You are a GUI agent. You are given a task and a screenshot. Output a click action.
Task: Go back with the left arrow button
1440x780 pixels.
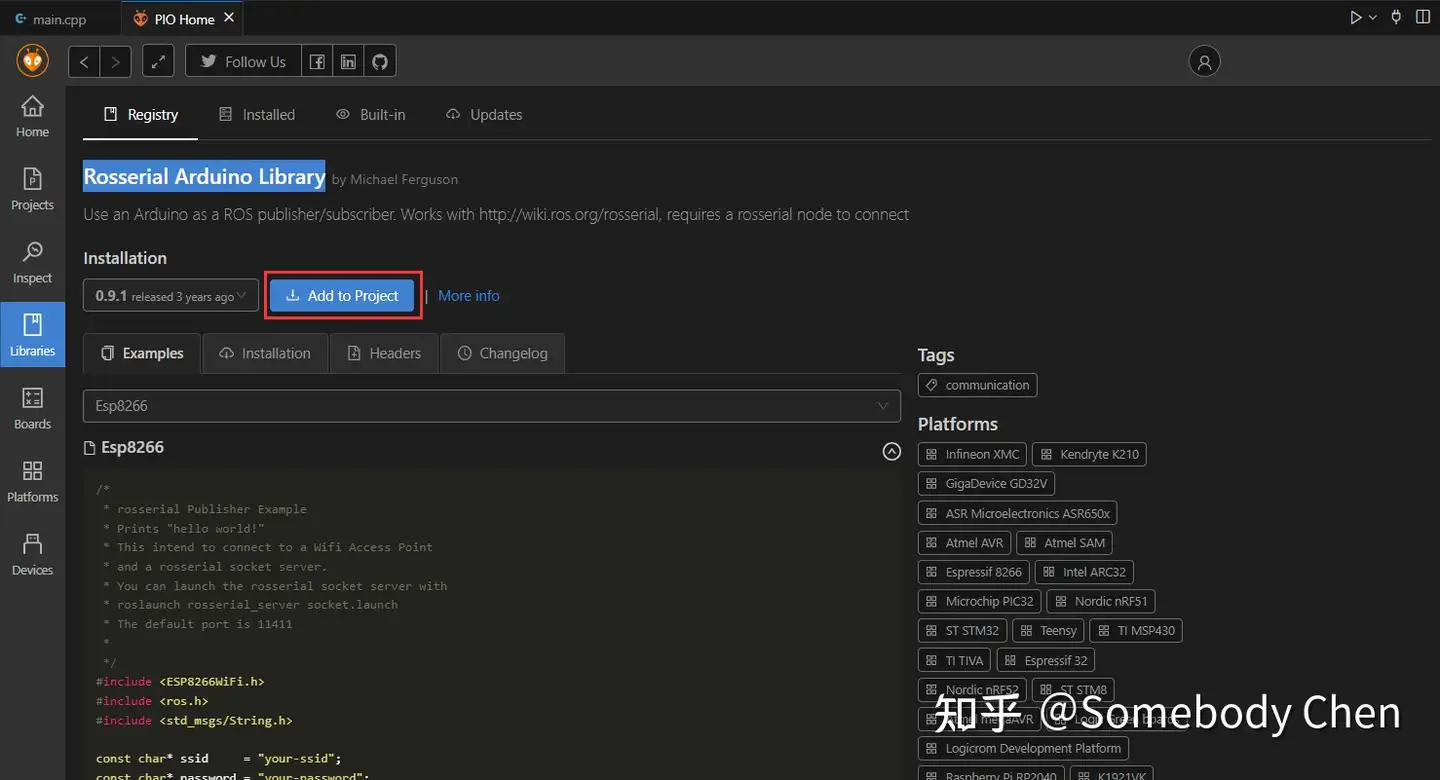coord(84,62)
